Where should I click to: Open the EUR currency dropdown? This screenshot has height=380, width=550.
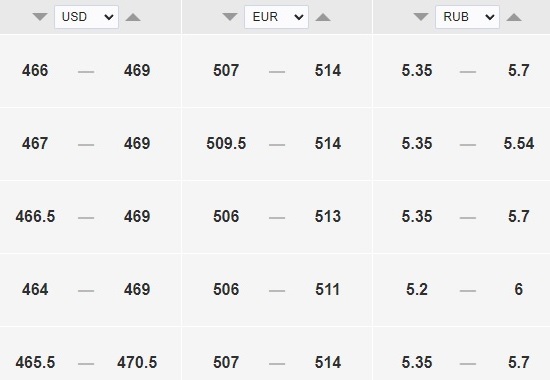pos(276,17)
